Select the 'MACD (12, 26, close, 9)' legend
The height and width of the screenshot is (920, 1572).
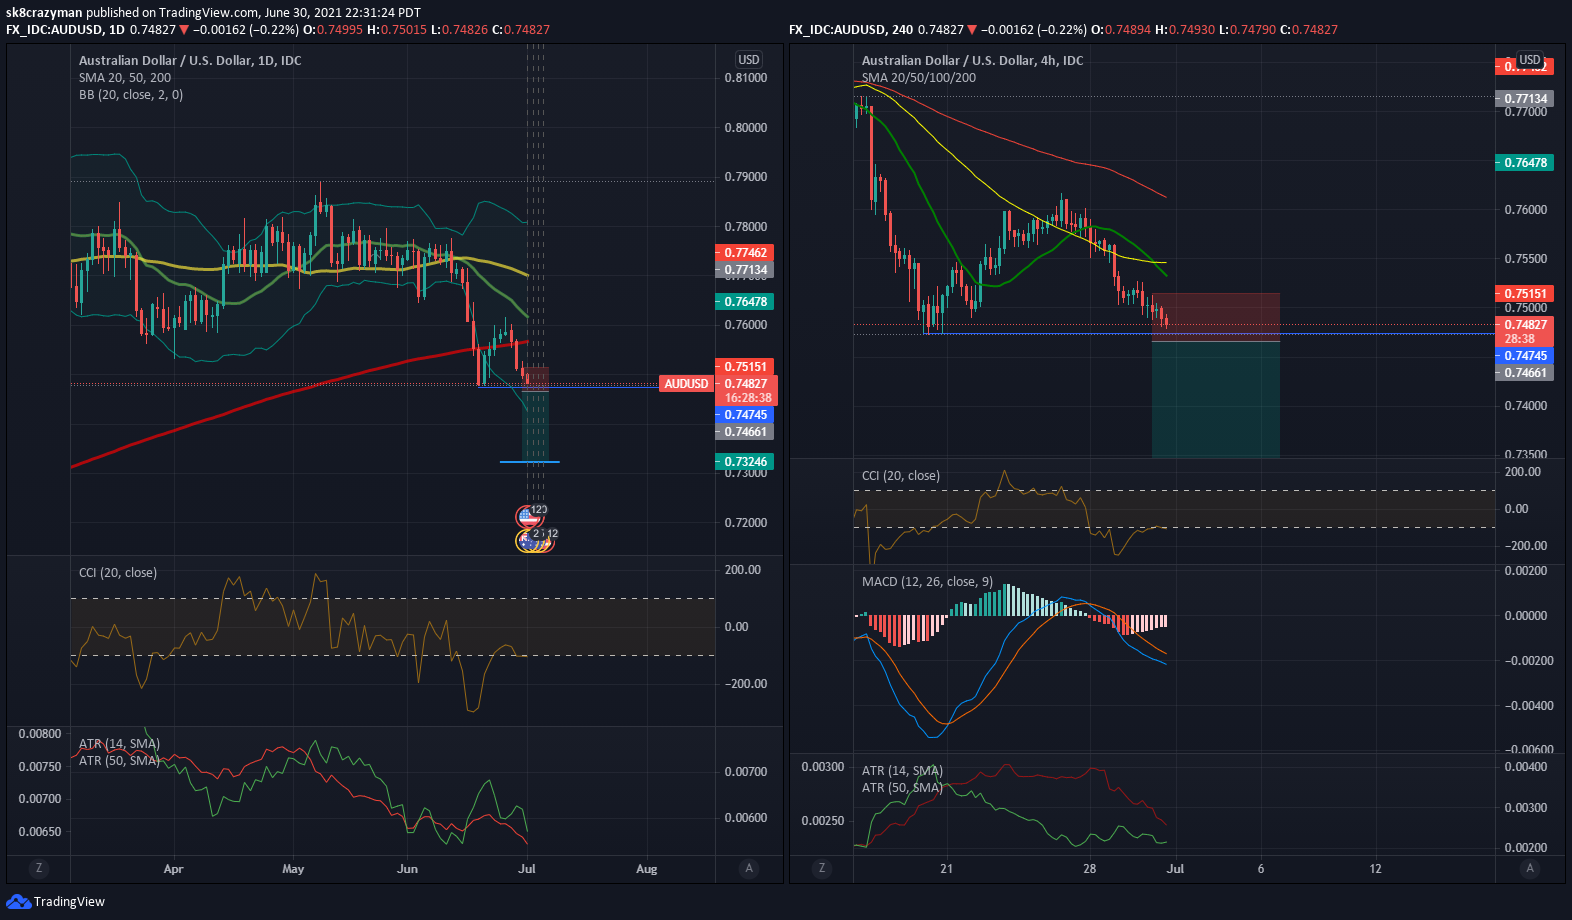(928, 581)
